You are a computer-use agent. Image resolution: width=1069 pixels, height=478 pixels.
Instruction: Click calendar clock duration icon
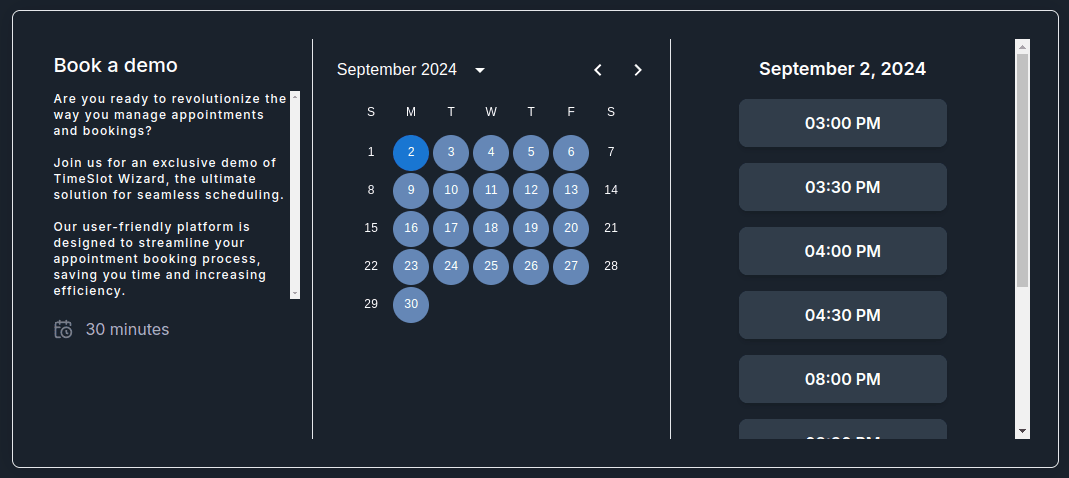point(63,329)
